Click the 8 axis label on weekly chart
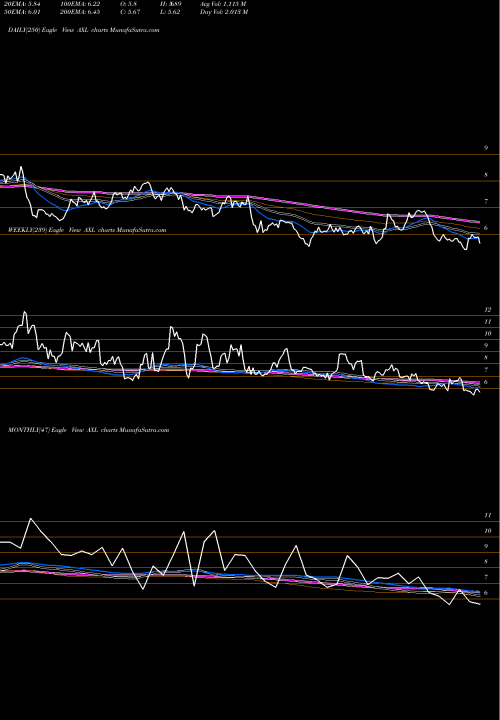 (486, 358)
